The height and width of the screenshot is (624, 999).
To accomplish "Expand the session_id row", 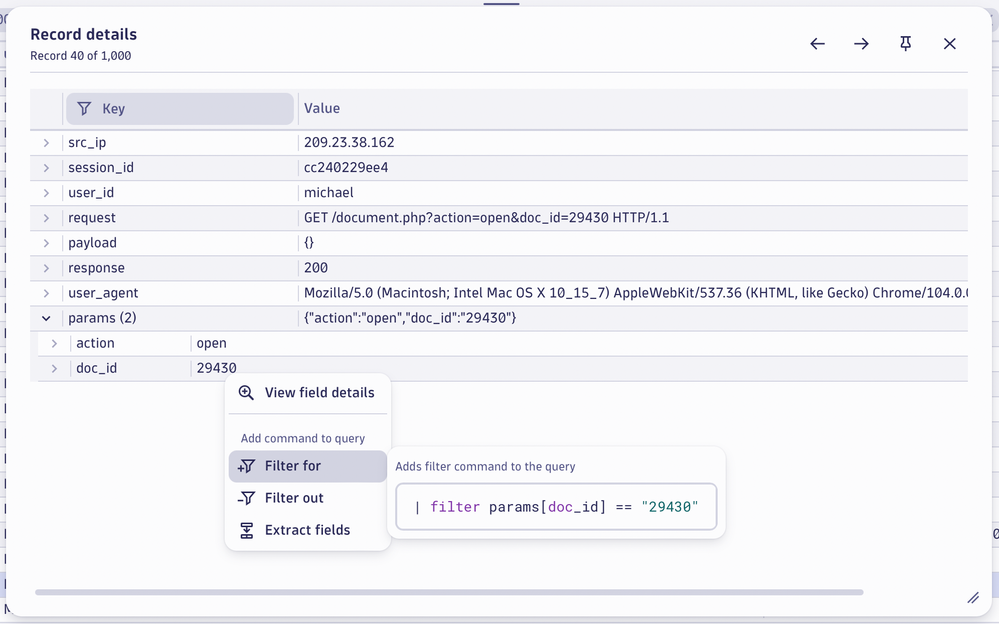I will point(46,168).
